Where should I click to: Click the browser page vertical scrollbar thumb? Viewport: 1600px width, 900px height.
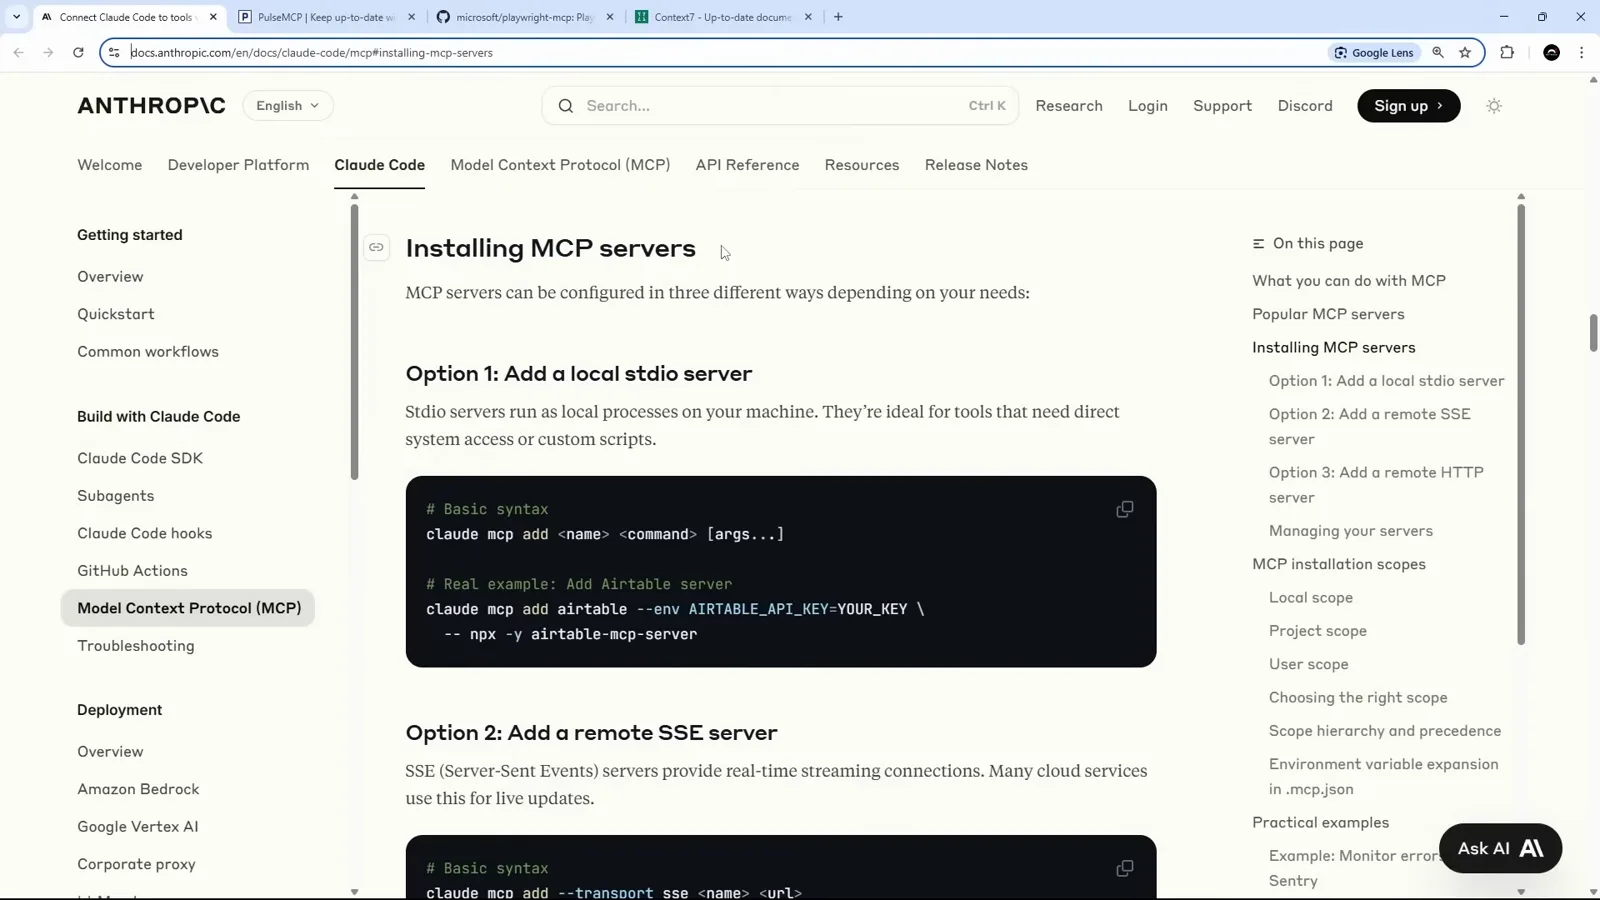pos(1593,333)
